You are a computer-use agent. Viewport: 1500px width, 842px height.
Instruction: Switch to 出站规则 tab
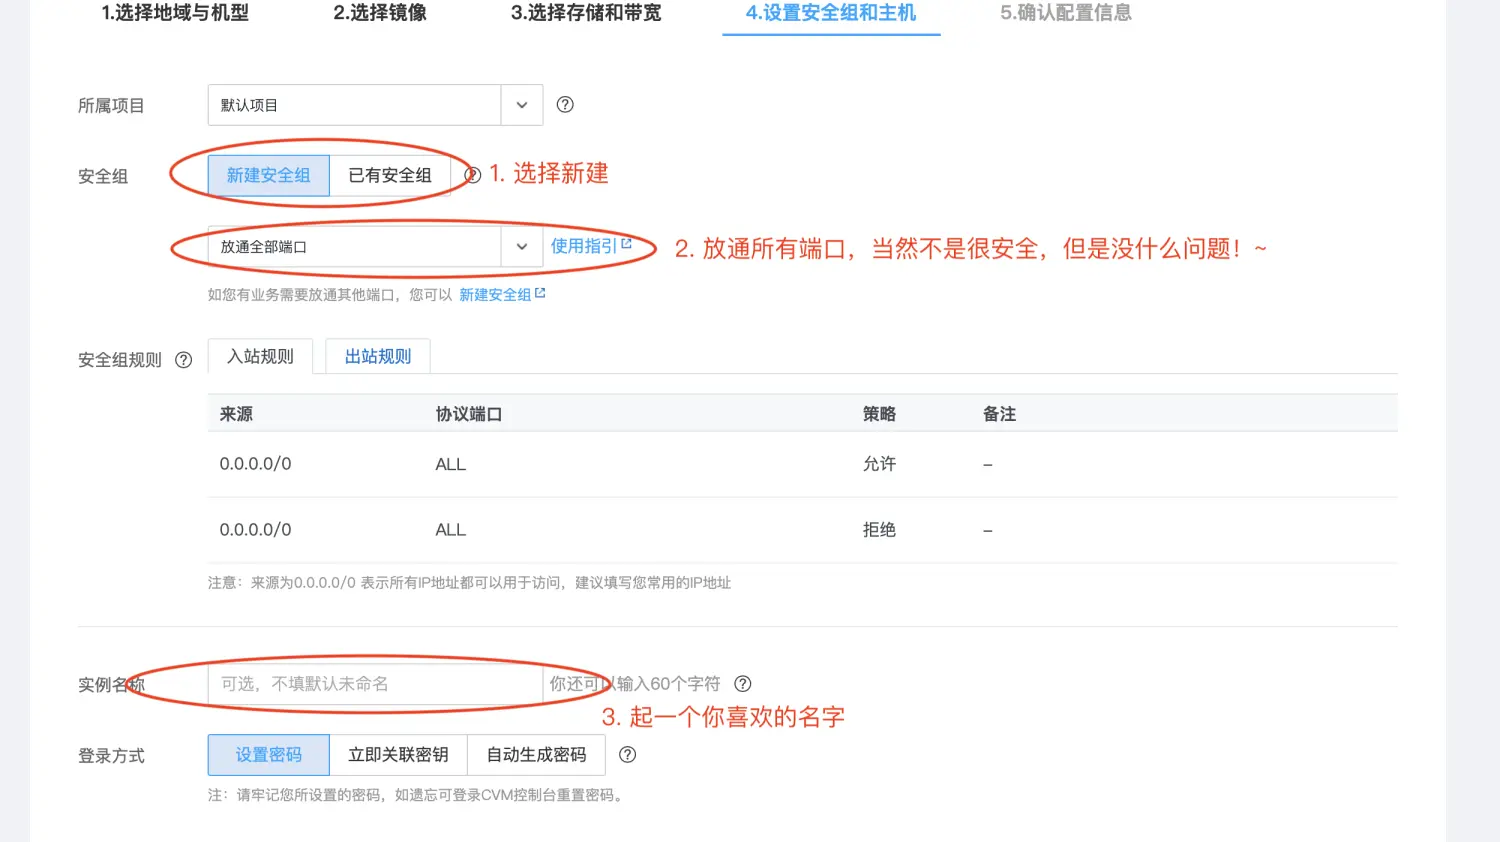tap(378, 357)
